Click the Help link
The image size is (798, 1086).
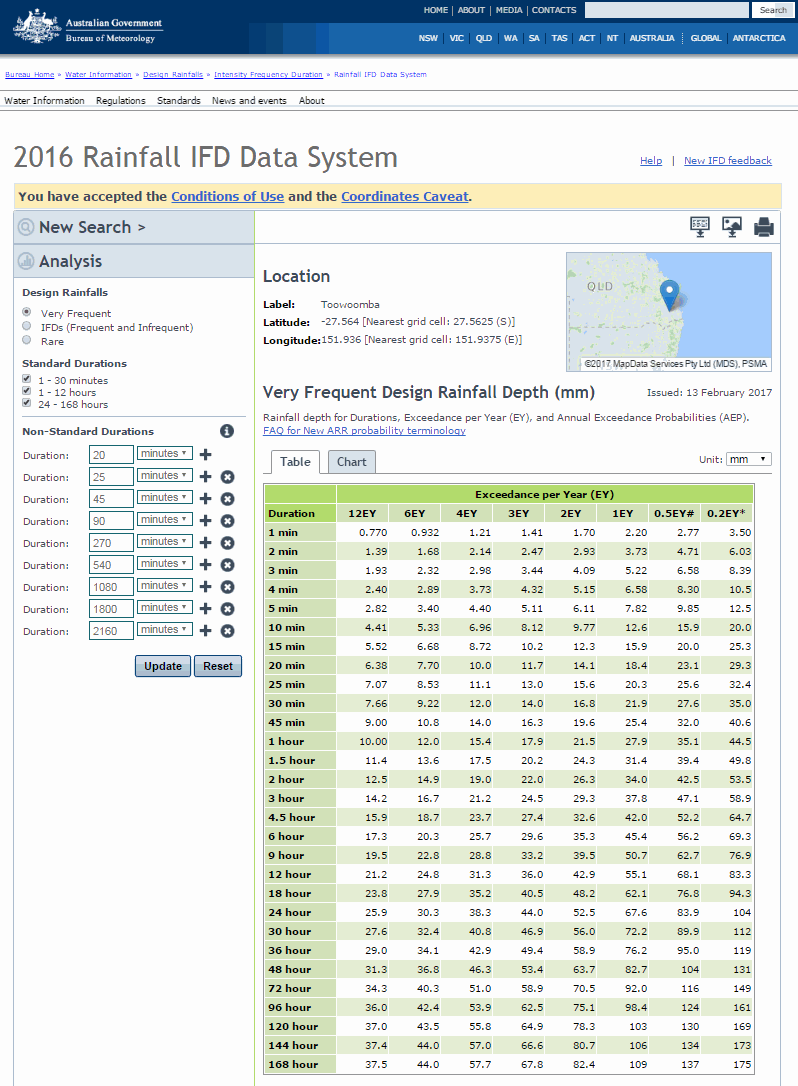click(650, 161)
